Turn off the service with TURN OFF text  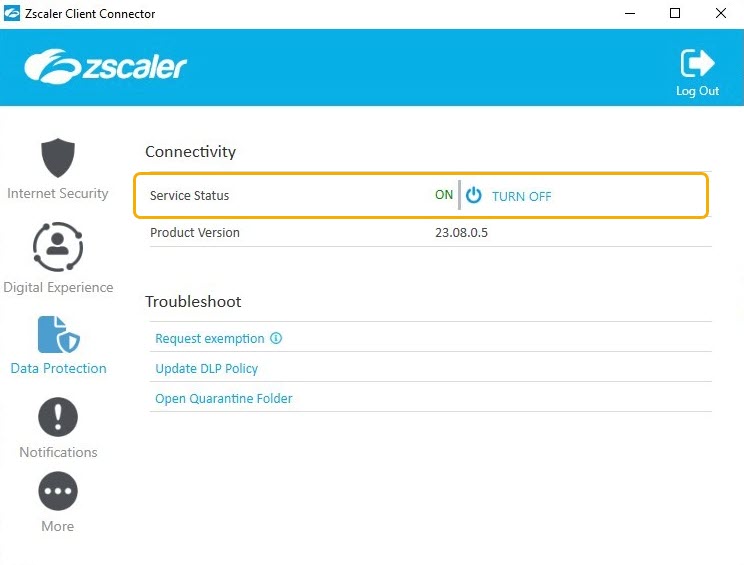coord(521,196)
